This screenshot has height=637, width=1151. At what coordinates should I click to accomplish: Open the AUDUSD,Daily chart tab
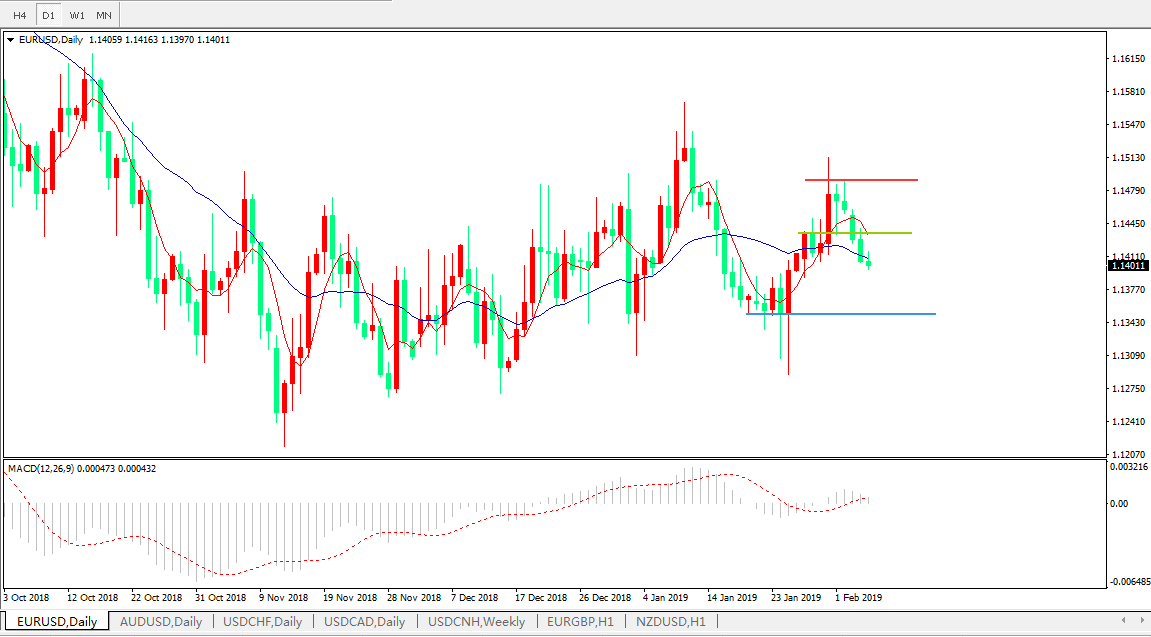[160, 622]
